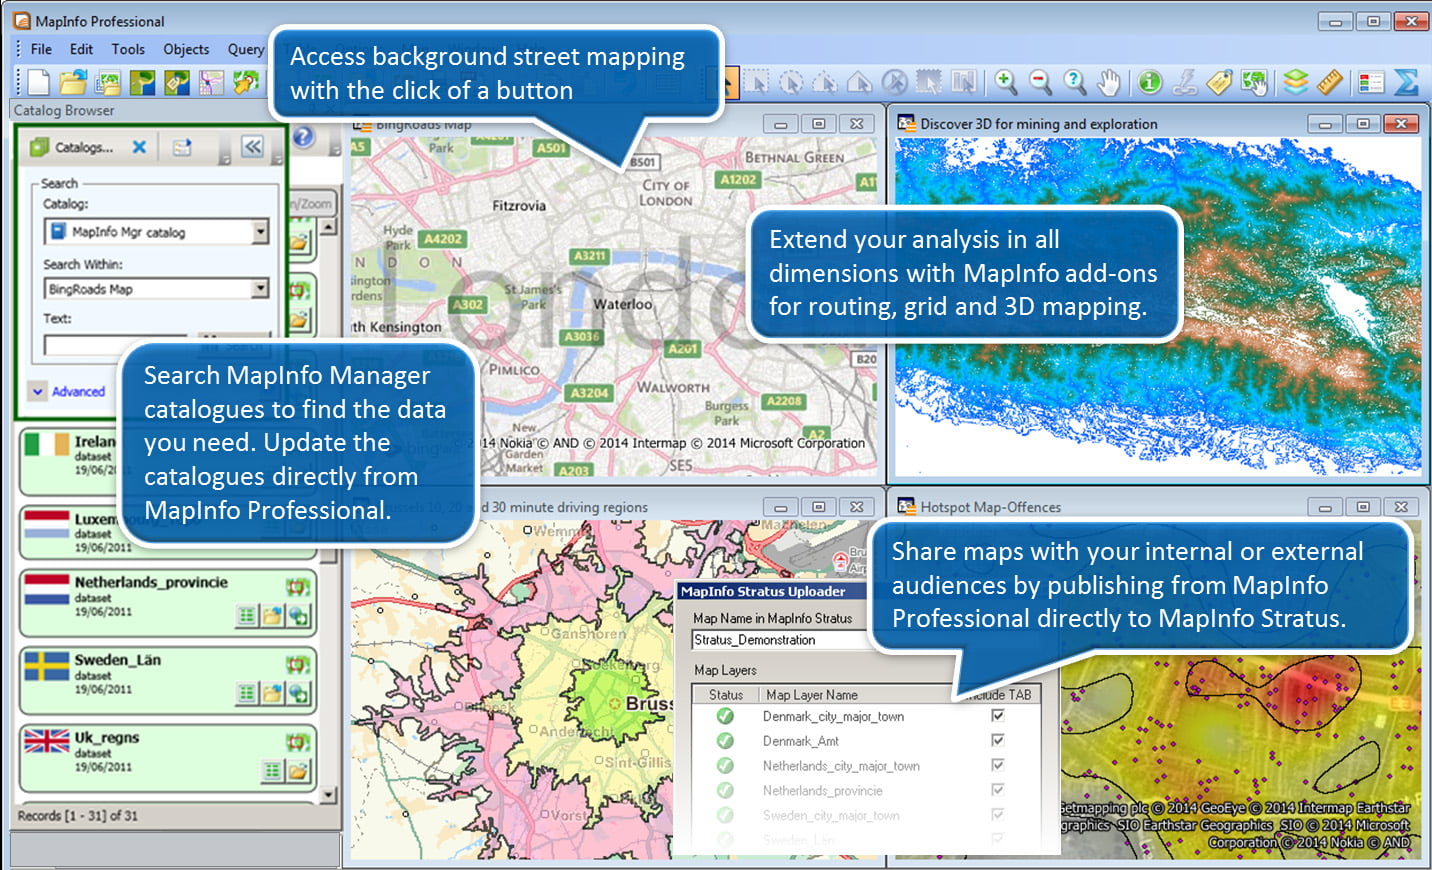Image resolution: width=1432 pixels, height=870 pixels.
Task: Click the Discover 3D window title icon
Action: pos(906,123)
